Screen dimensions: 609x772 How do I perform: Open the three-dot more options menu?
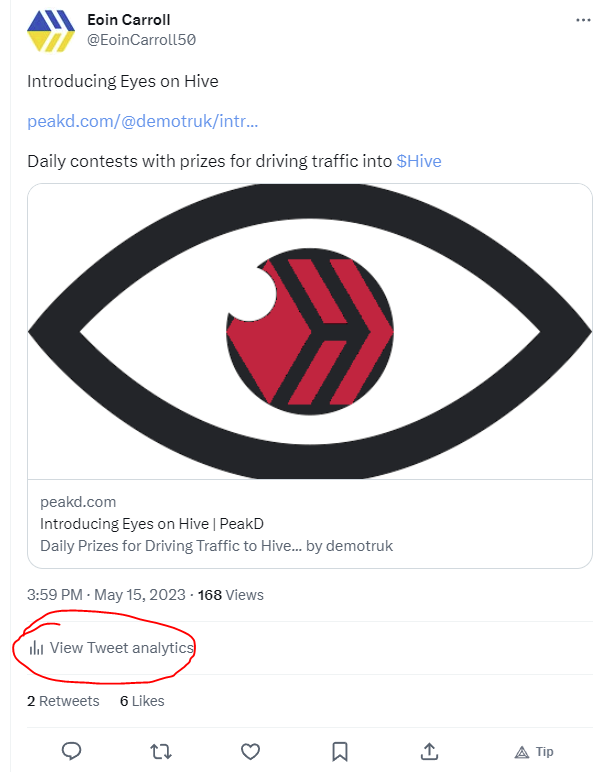coord(583,20)
